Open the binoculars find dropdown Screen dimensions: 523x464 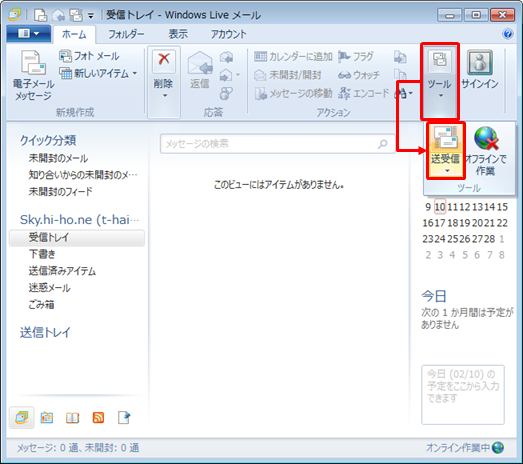click(404, 94)
